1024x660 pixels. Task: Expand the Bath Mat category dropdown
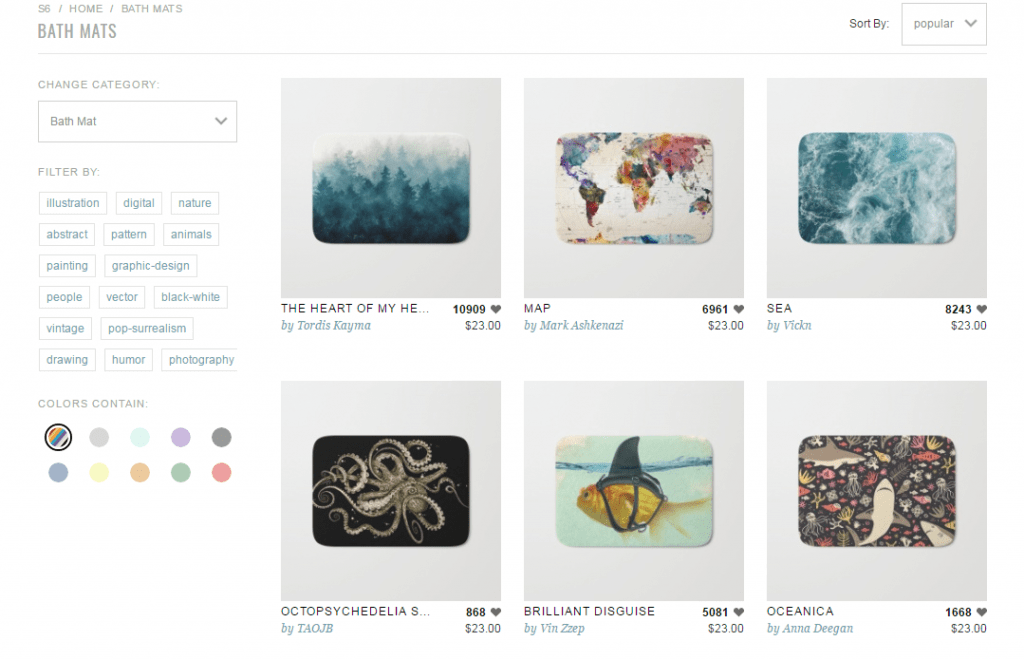pyautogui.click(x=137, y=121)
